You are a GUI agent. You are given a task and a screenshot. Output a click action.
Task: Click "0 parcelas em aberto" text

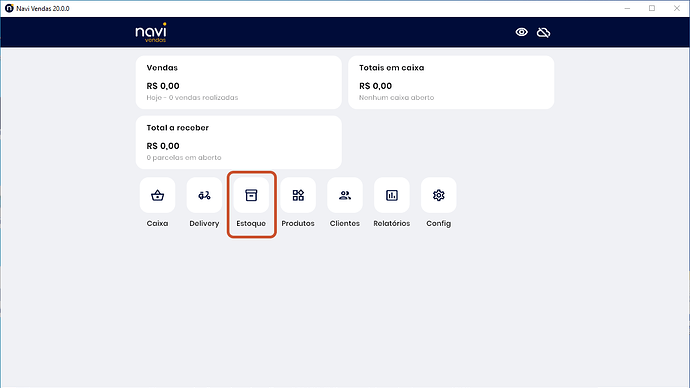(184, 157)
